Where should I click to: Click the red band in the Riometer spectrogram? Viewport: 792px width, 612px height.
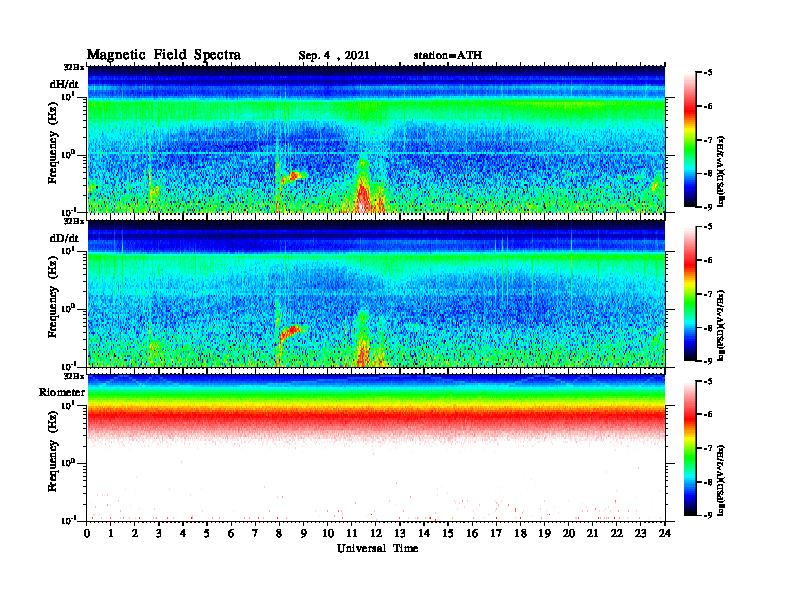[376, 417]
